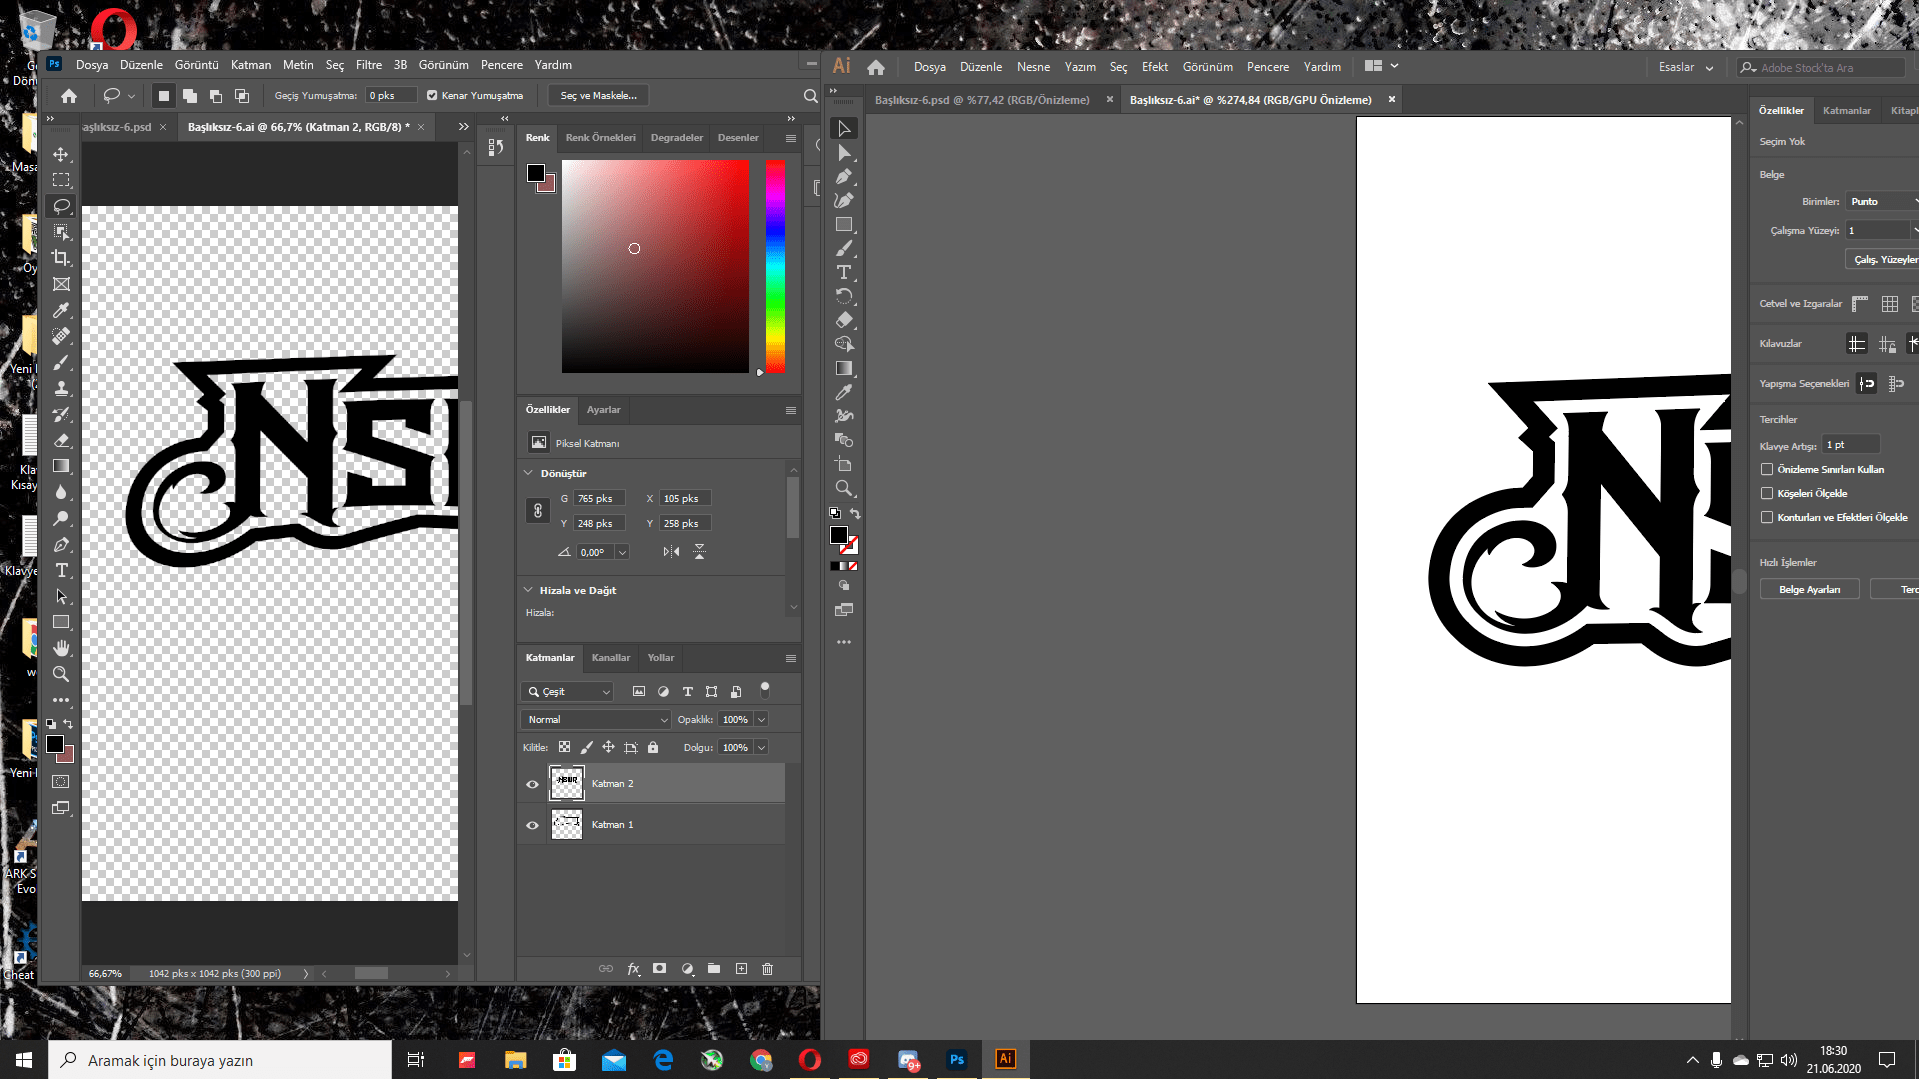Select the Illustrator Rotate tool

click(x=844, y=296)
